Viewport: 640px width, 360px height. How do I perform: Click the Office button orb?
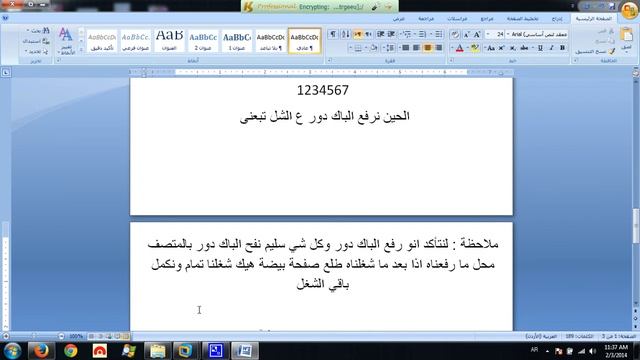(629, 10)
